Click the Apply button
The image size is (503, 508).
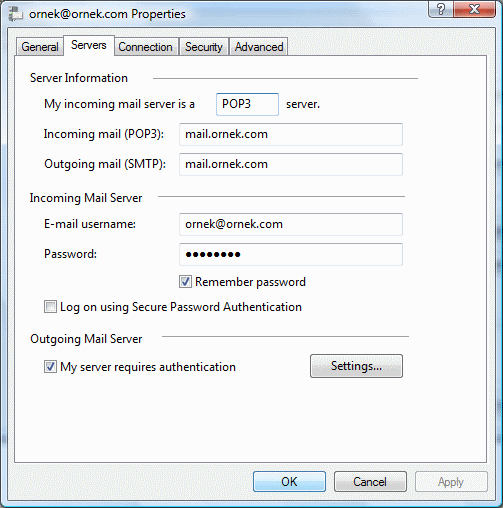point(451,482)
